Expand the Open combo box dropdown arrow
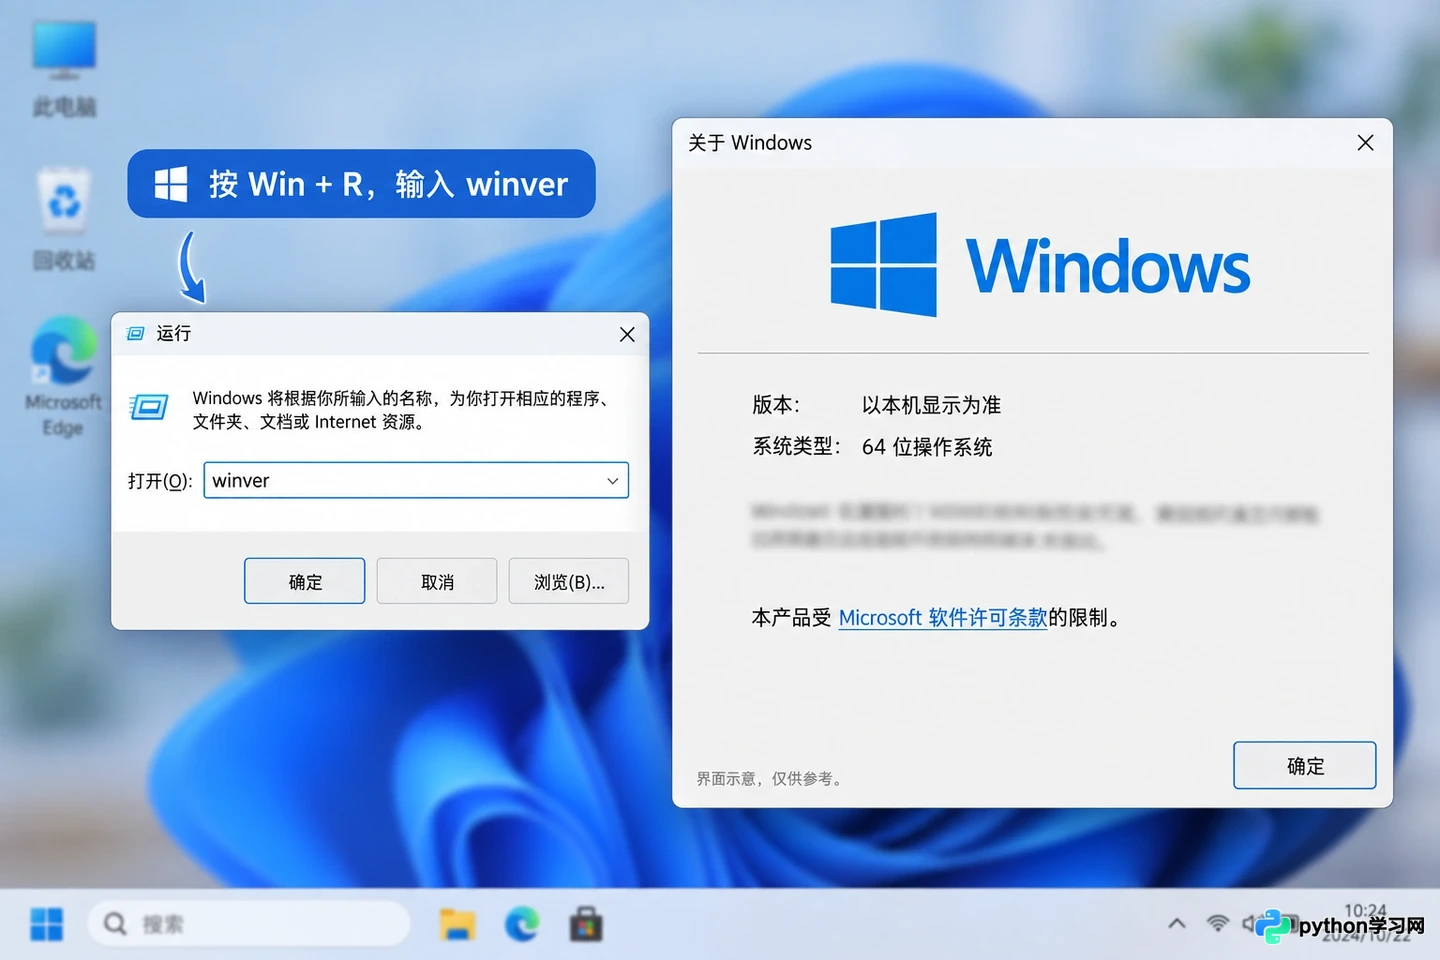The image size is (1440, 960). [x=613, y=481]
